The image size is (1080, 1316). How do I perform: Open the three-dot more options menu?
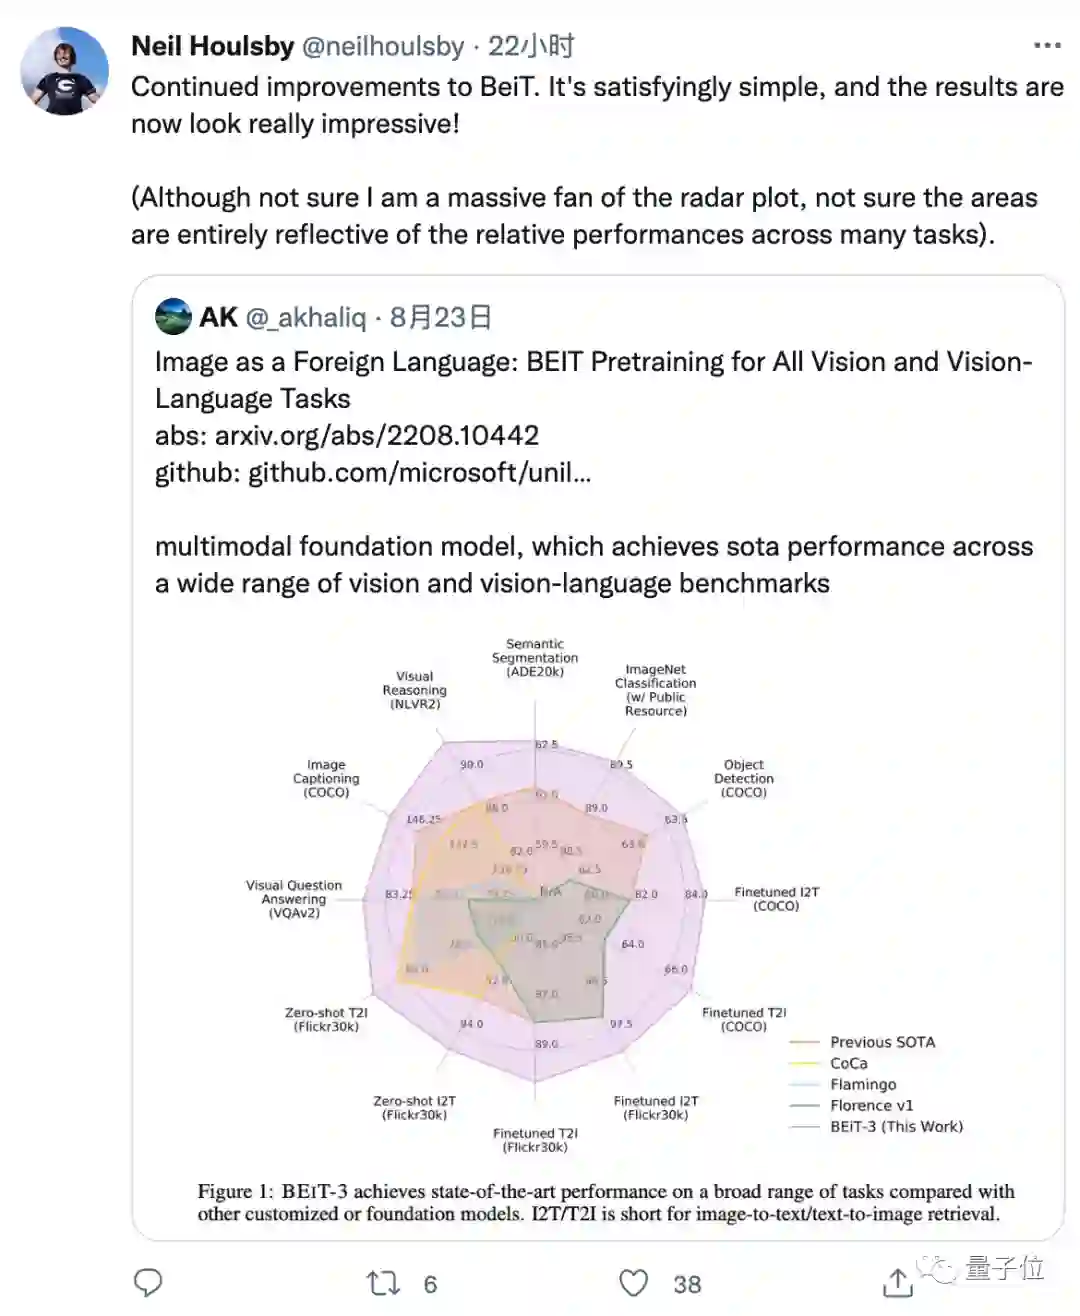(1047, 46)
